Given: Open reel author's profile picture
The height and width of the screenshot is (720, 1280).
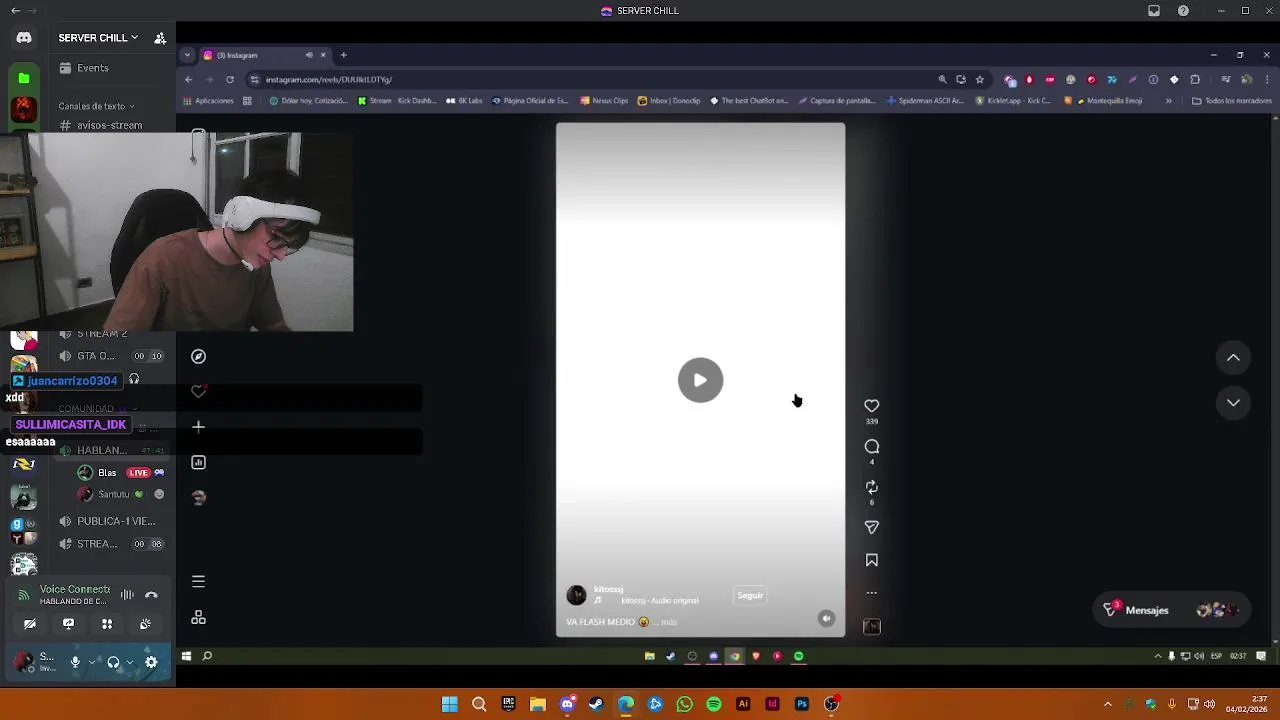Looking at the screenshot, I should (x=576, y=596).
